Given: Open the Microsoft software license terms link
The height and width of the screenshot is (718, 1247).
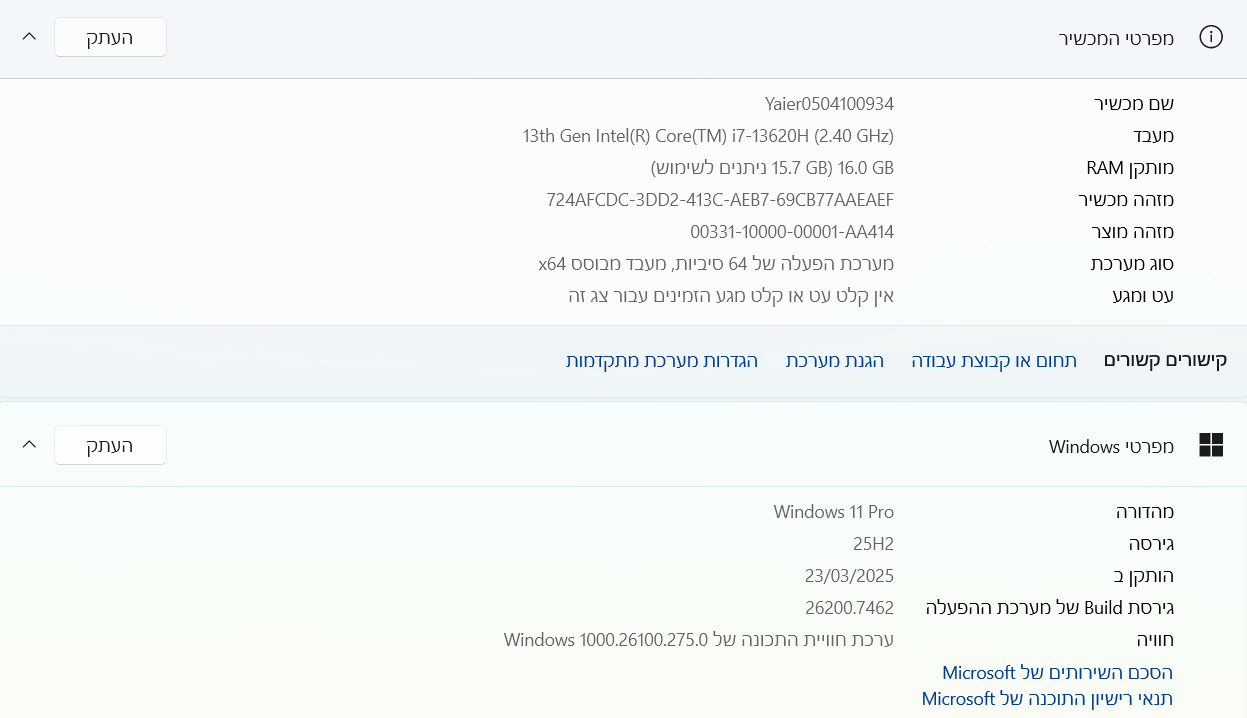Looking at the screenshot, I should click(1047, 698).
